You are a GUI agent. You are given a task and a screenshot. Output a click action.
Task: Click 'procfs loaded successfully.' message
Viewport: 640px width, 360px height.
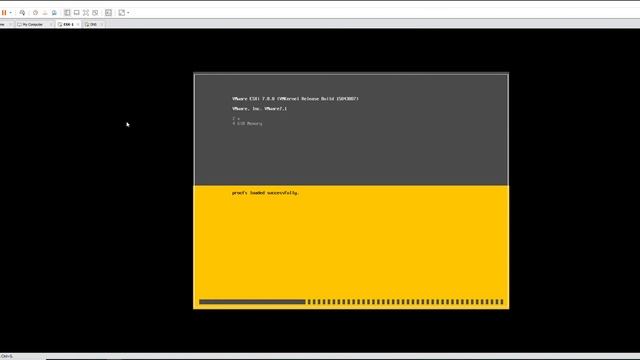[x=265, y=193]
